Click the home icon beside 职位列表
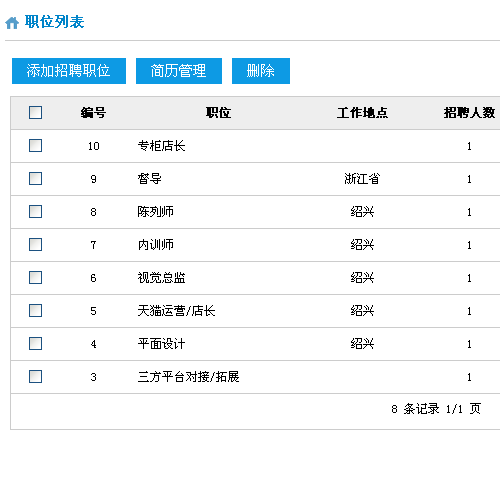 coord(12,23)
